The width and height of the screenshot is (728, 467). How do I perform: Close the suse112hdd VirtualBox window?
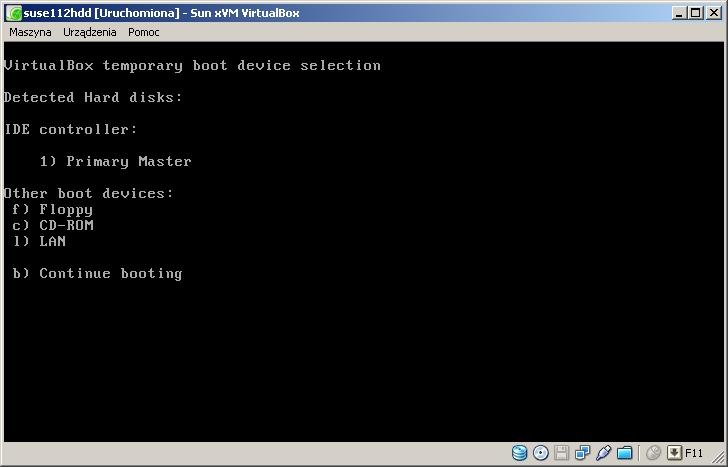click(714, 13)
